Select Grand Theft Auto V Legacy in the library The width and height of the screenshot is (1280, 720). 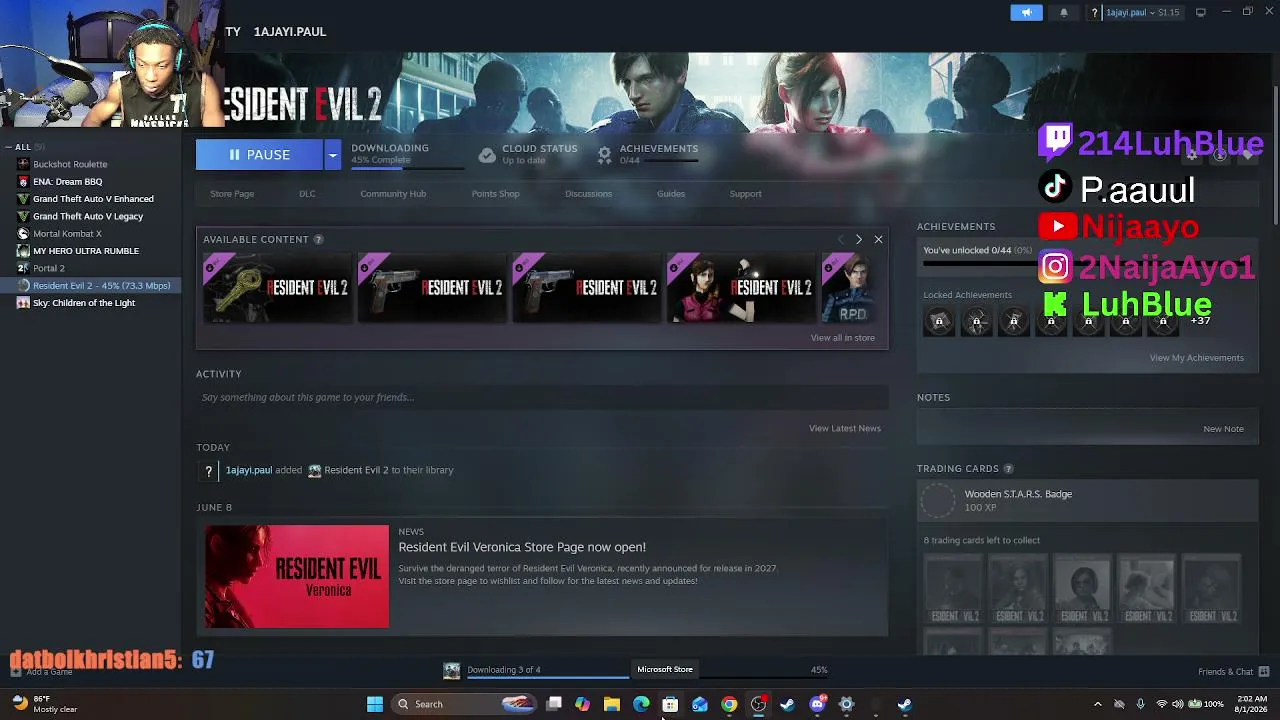coord(88,216)
